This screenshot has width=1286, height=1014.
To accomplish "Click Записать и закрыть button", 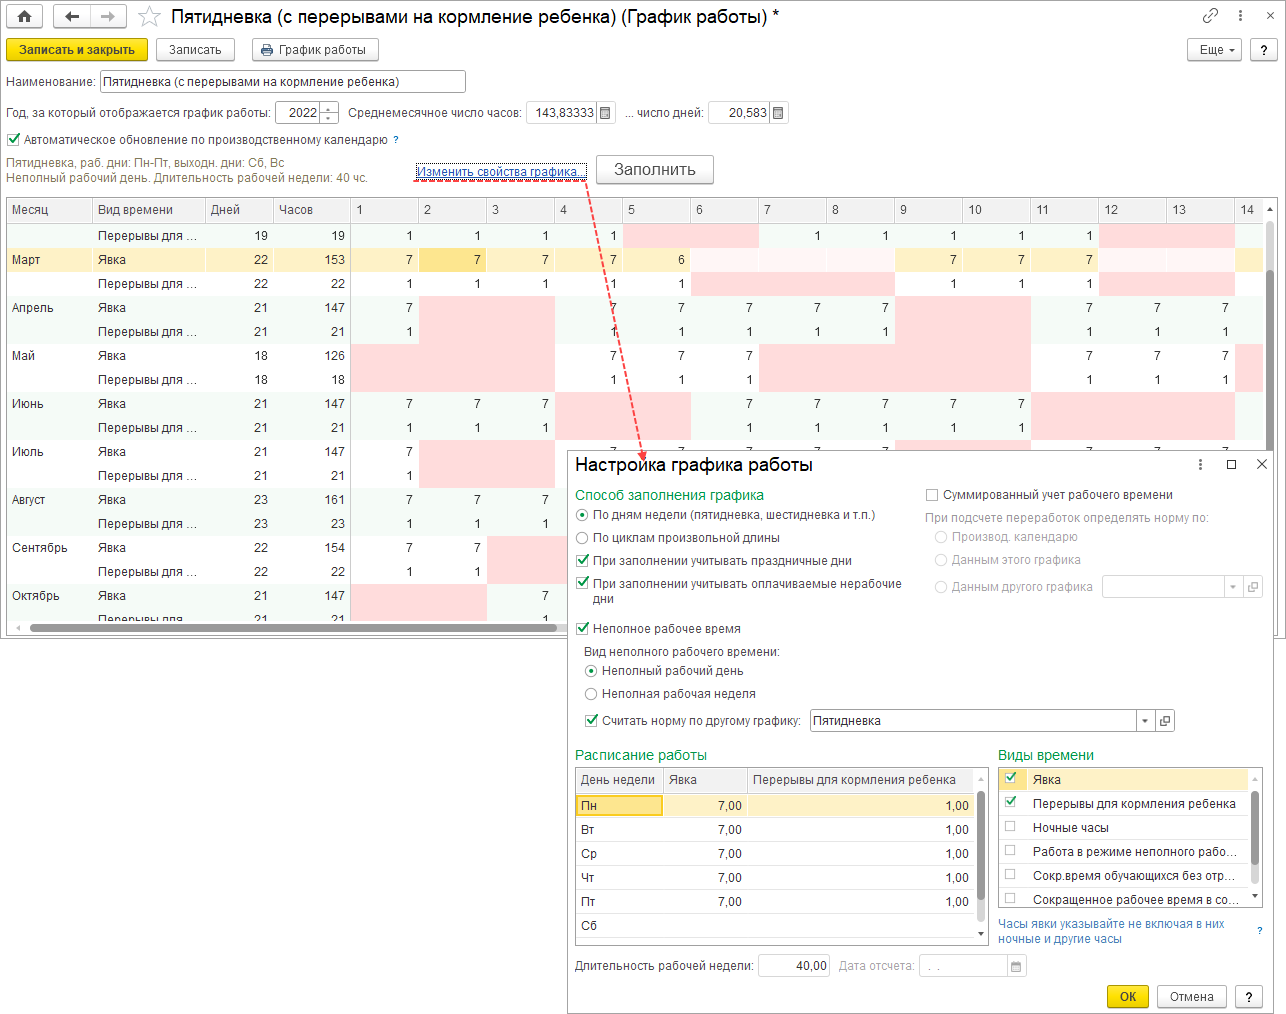I will [77, 50].
